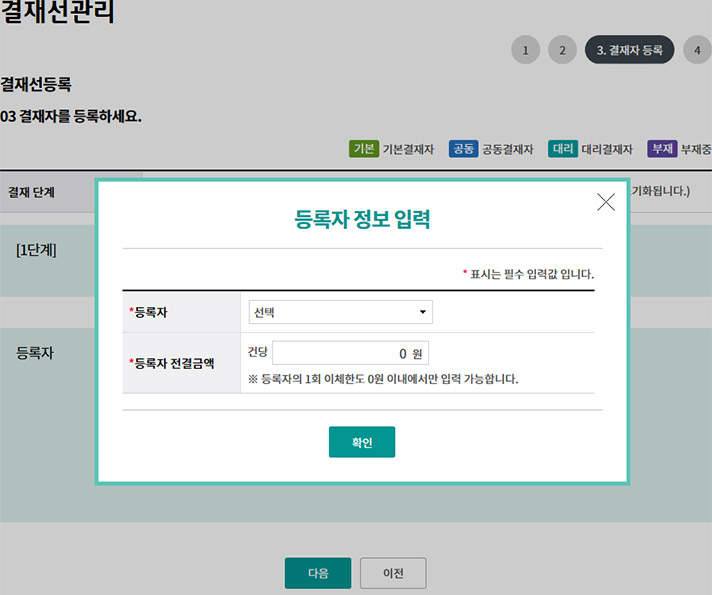This screenshot has height=595, width=712.
Task: Go to step 2 circle indicator
Action: point(562,50)
